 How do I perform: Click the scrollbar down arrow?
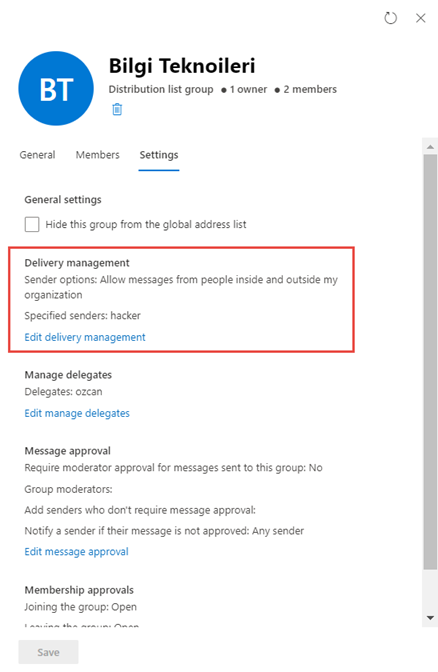(x=430, y=618)
